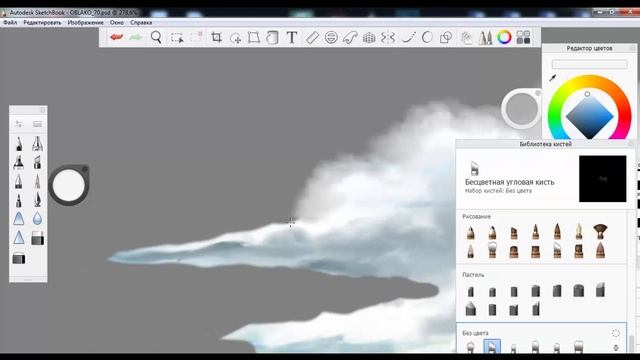Viewport: 640px width, 360px height.
Task: Select the Distort transform tool
Action: click(254, 38)
